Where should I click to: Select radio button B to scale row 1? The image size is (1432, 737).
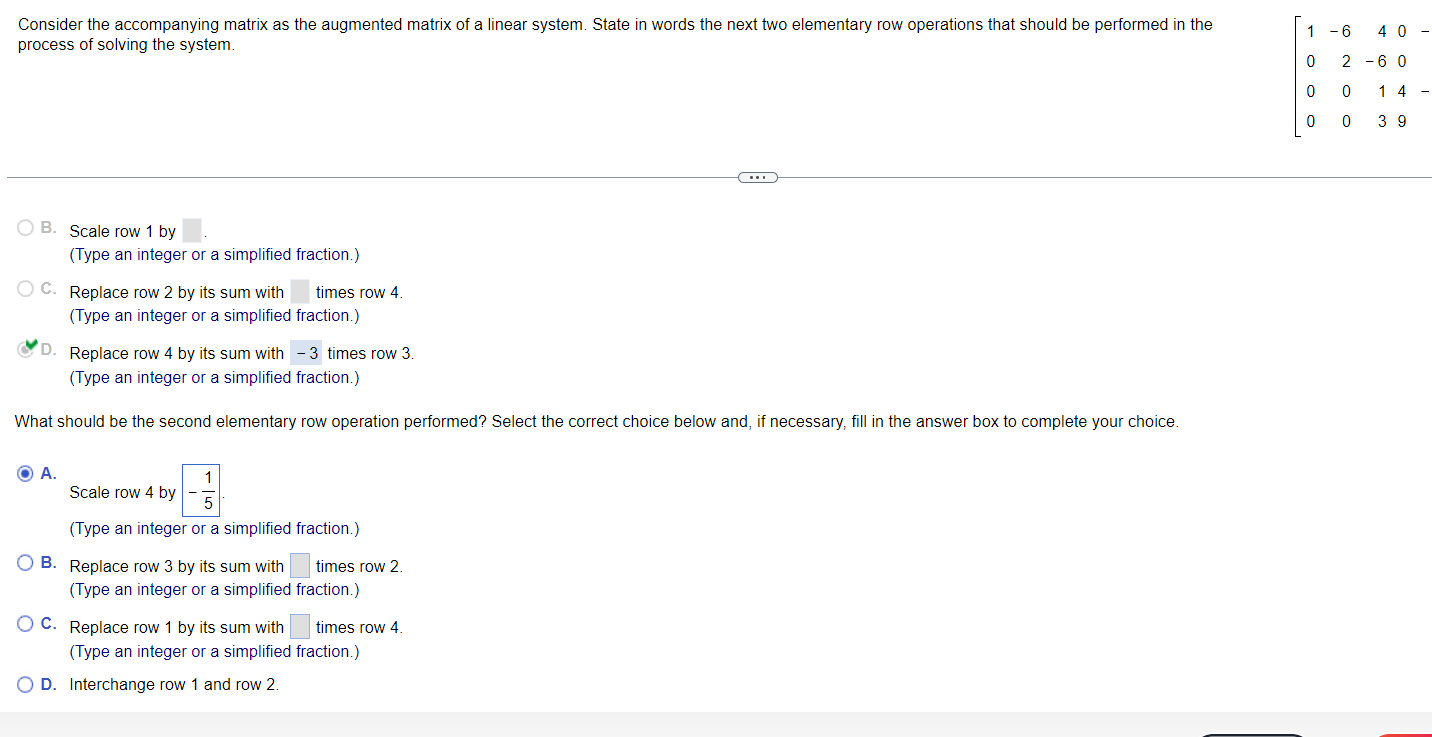pos(23,227)
